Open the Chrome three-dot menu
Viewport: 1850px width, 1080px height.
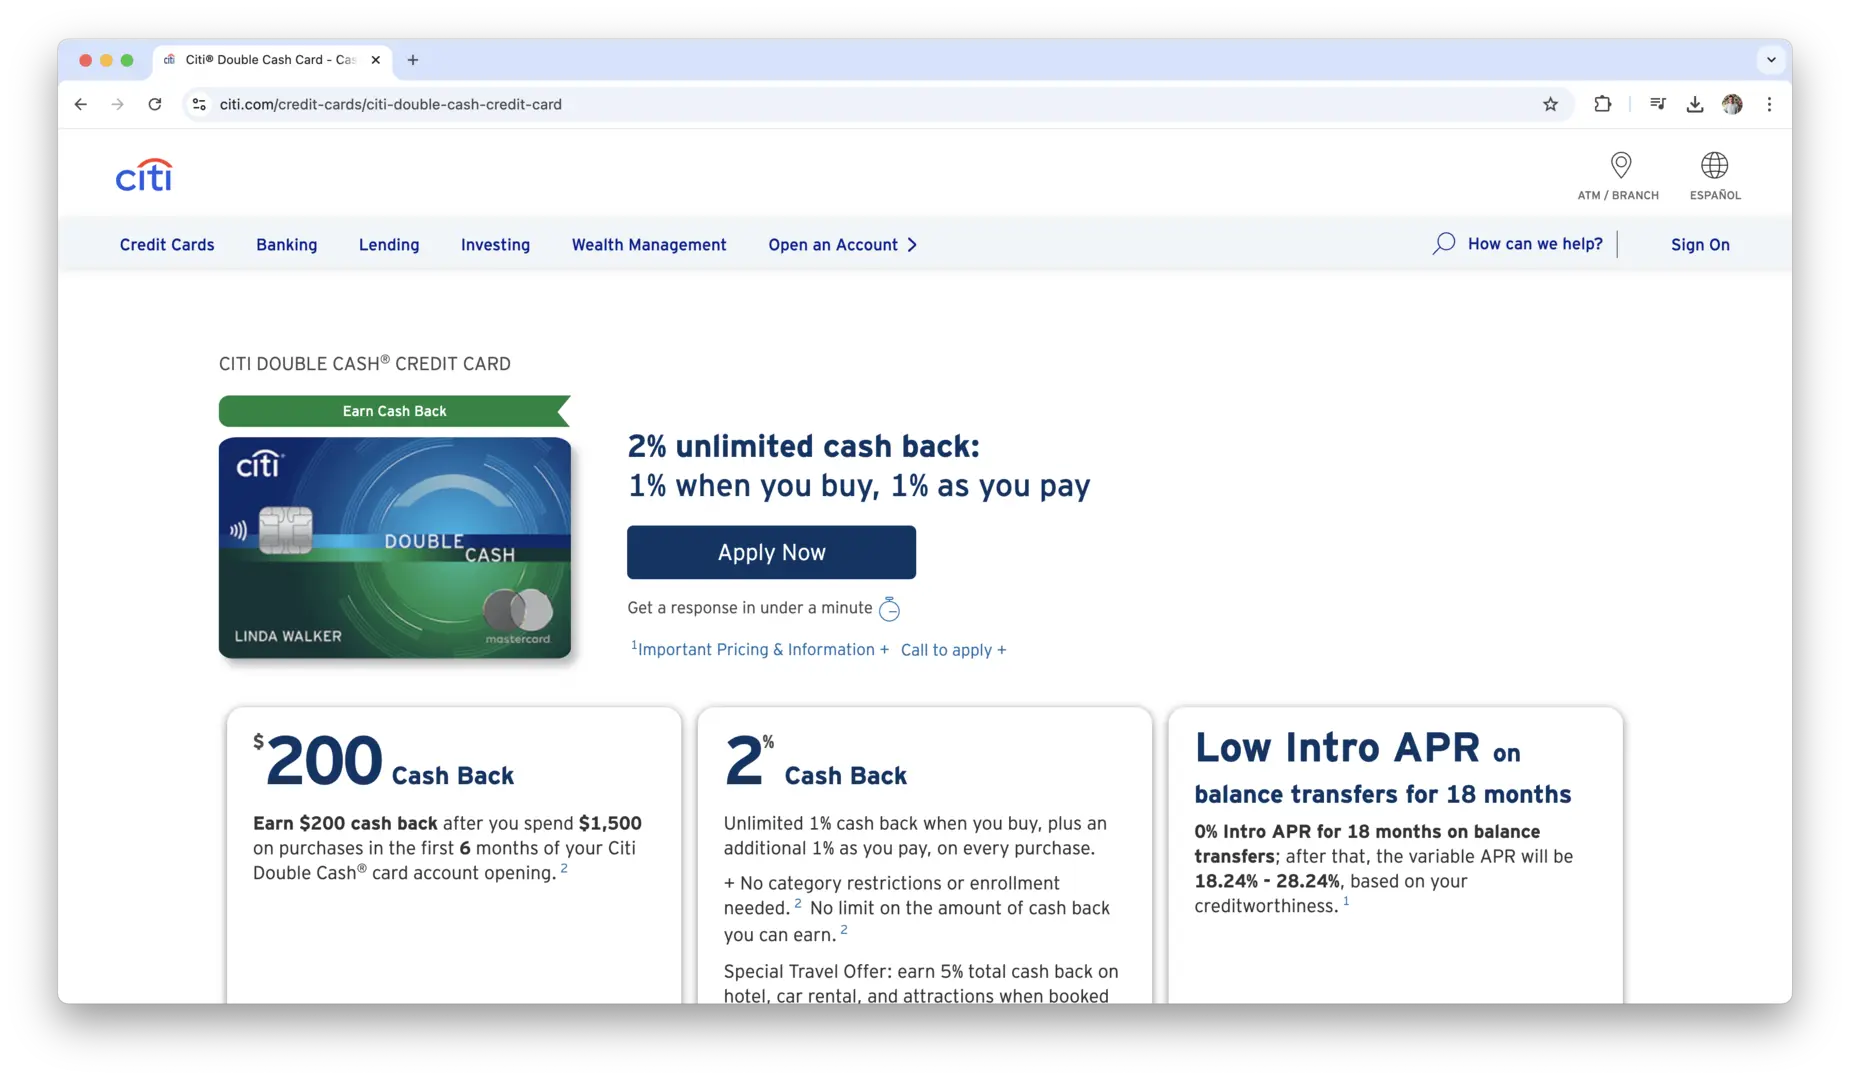tap(1769, 104)
